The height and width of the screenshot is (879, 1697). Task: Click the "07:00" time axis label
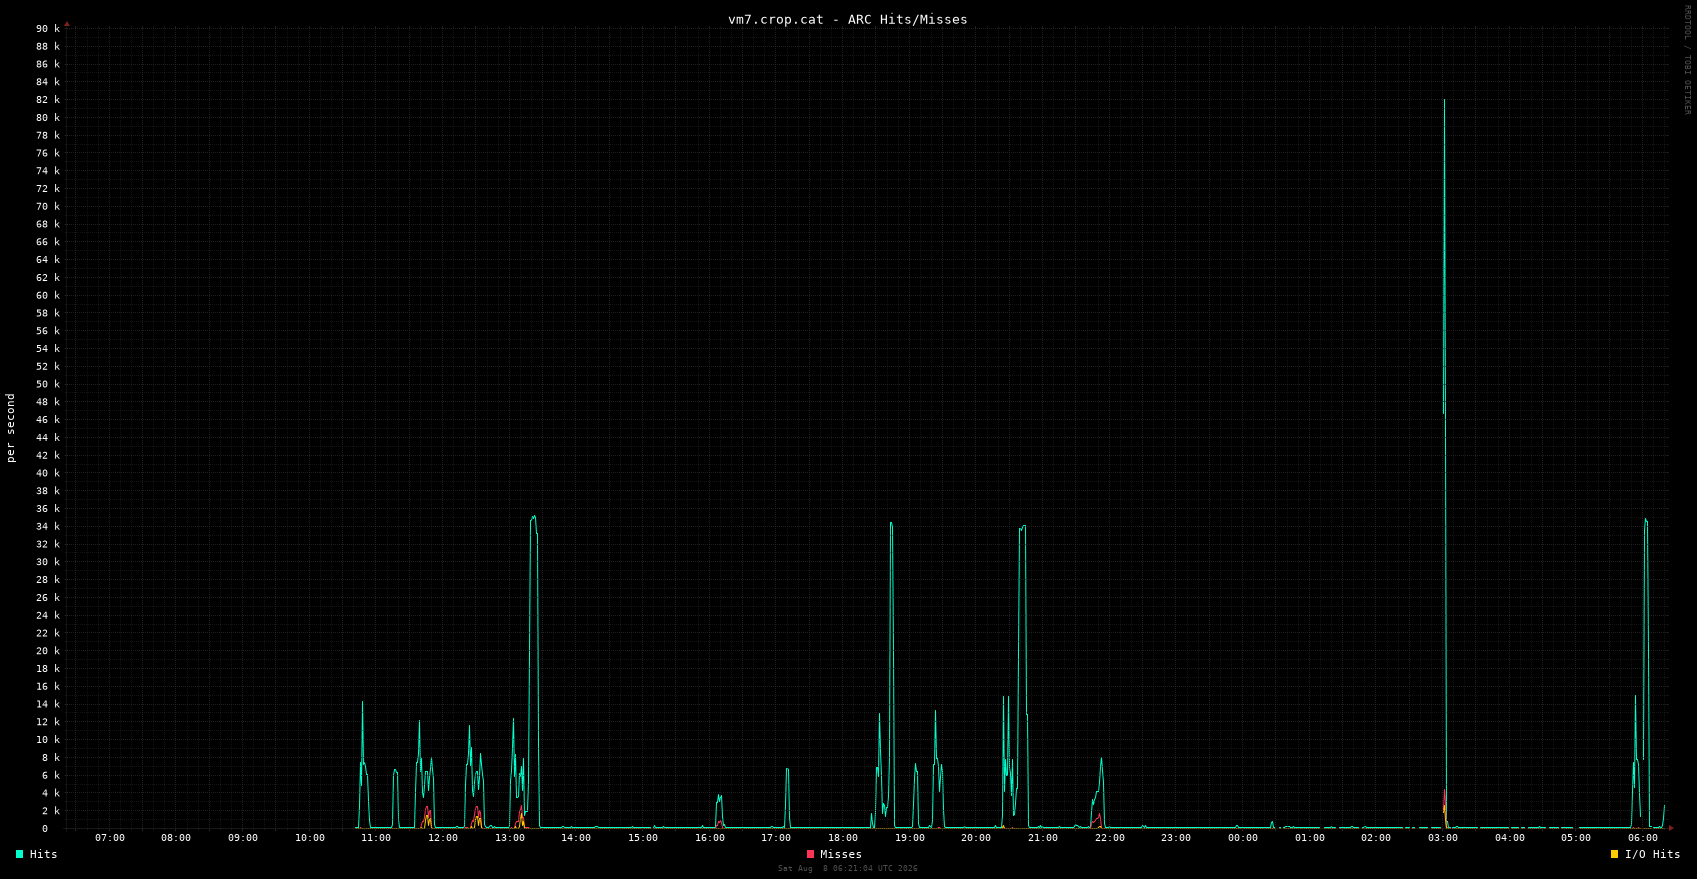(110, 838)
